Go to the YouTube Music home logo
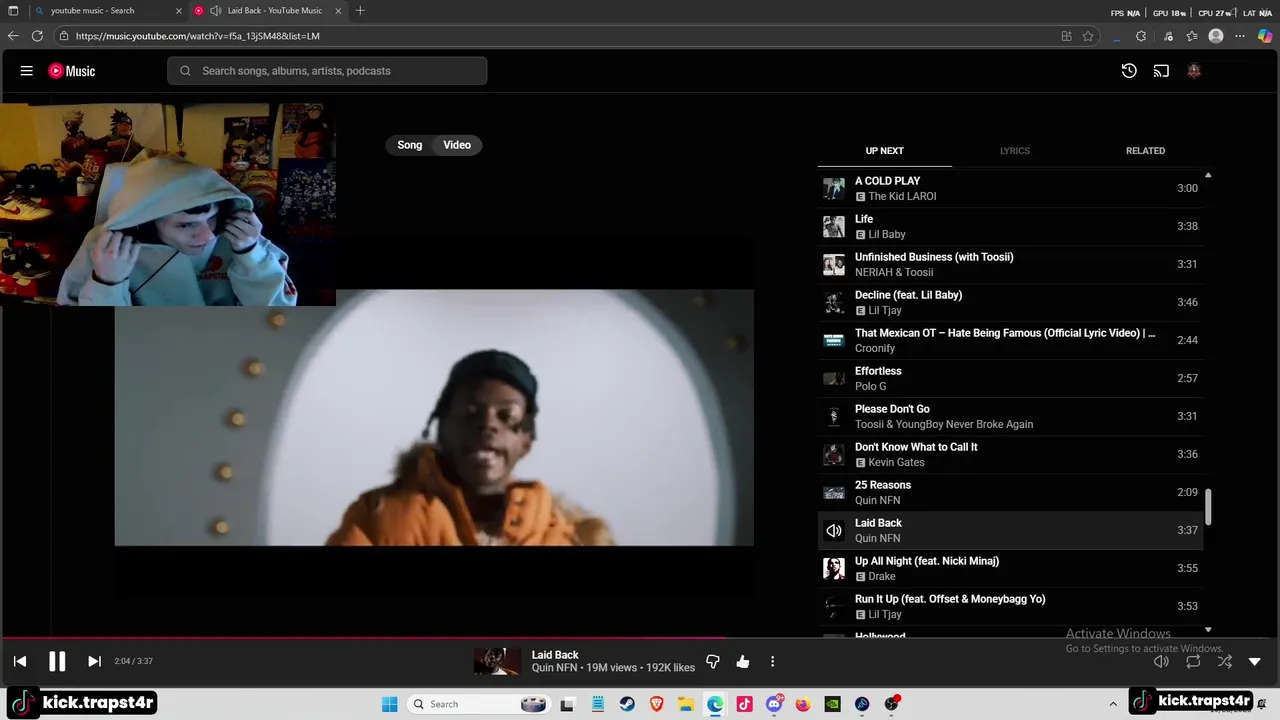The image size is (1280, 720). click(x=72, y=71)
